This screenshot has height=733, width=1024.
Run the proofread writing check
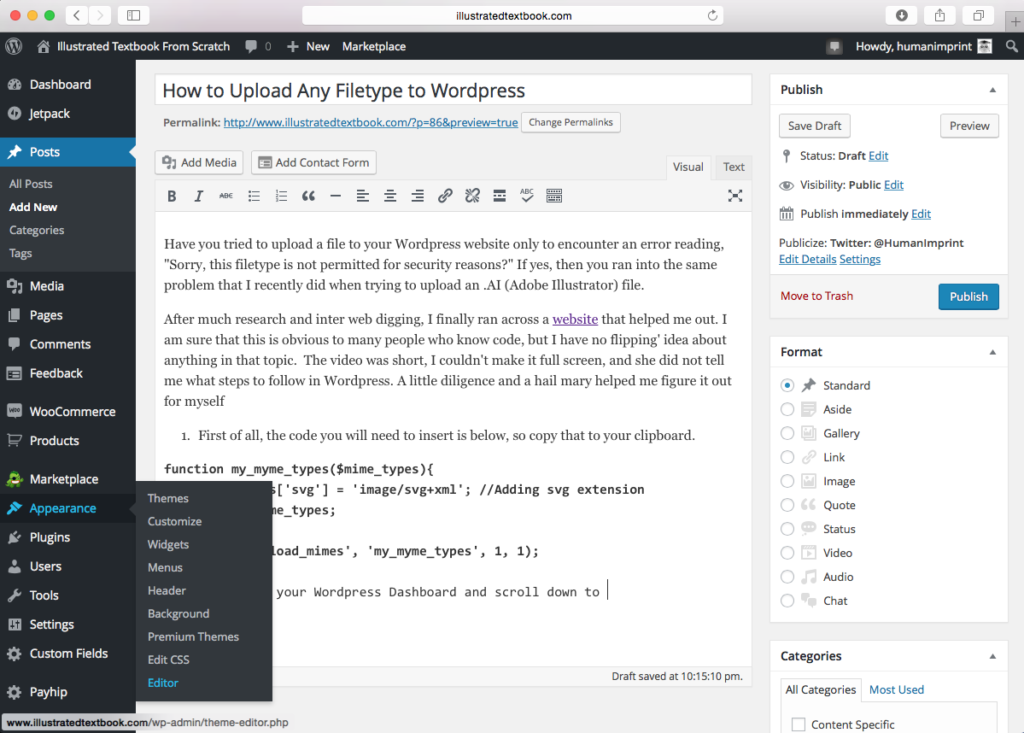[527, 195]
